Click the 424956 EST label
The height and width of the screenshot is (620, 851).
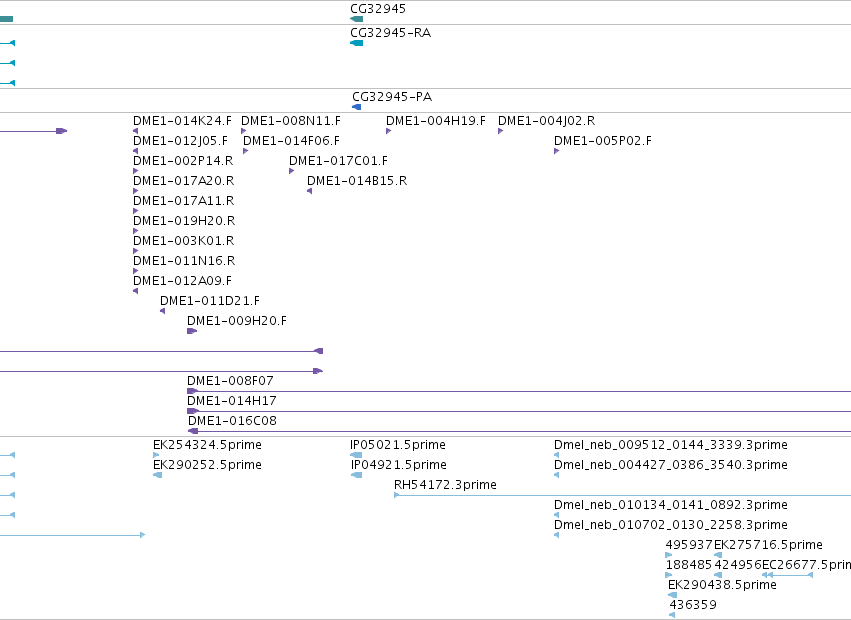tap(738, 565)
